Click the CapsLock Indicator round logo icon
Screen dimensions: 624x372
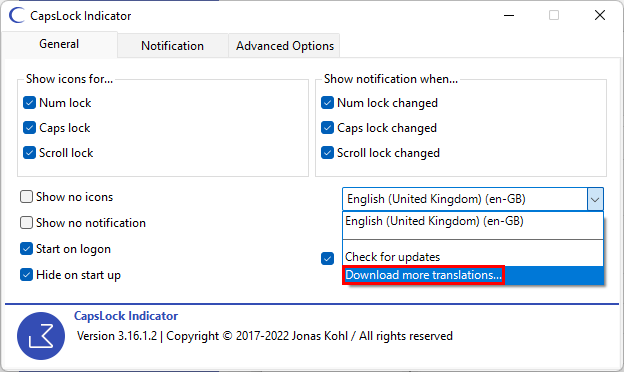[41, 336]
